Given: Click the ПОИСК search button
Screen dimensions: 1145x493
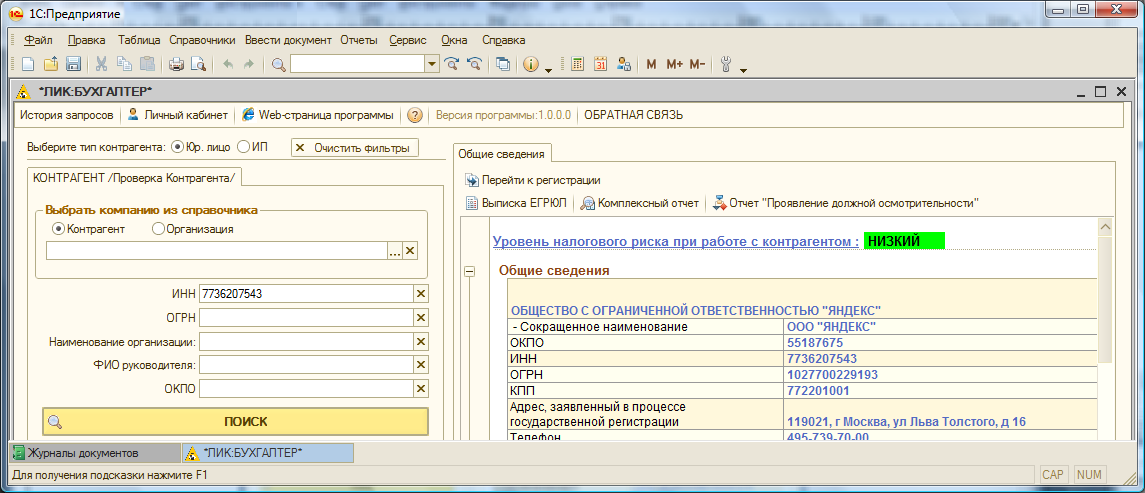Looking at the screenshot, I should pyautogui.click(x=235, y=421).
